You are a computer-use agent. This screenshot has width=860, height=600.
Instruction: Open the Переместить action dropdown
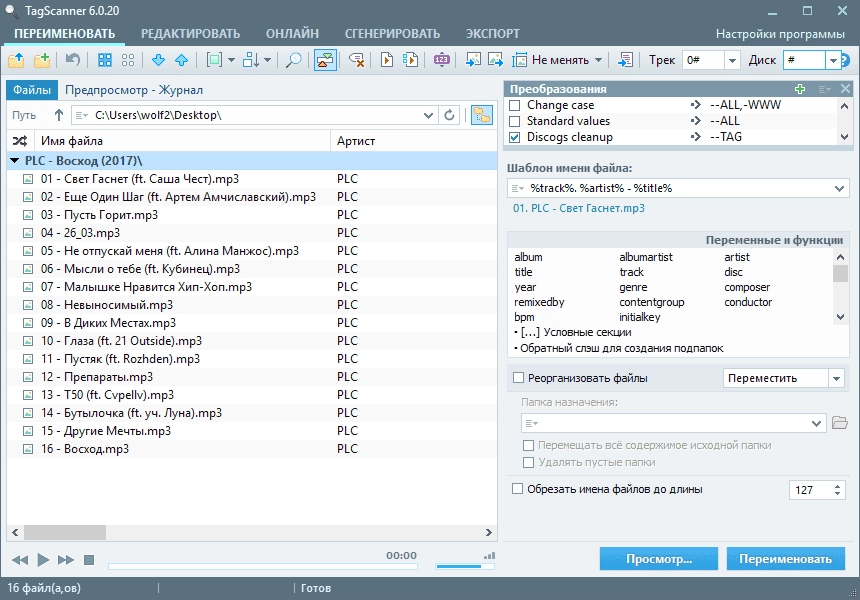coord(836,378)
